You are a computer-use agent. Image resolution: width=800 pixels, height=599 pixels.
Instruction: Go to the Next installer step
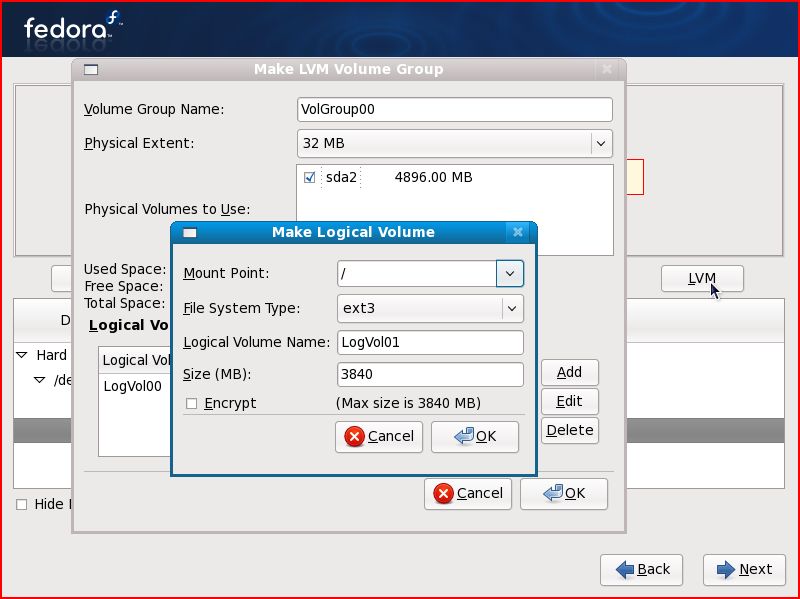744,569
